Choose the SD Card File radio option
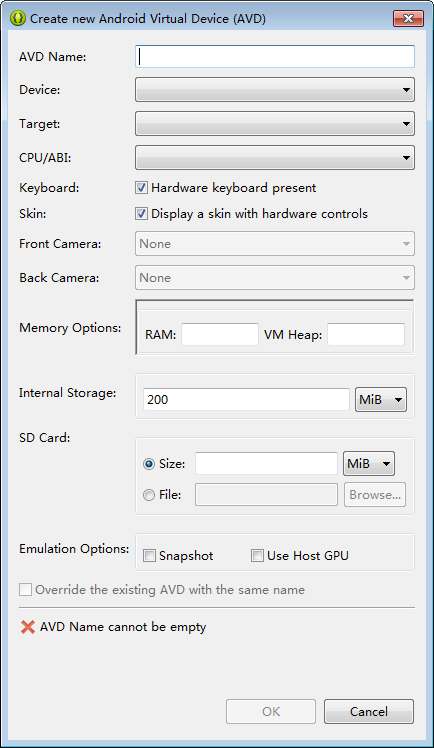The width and height of the screenshot is (434, 748). click(x=149, y=495)
